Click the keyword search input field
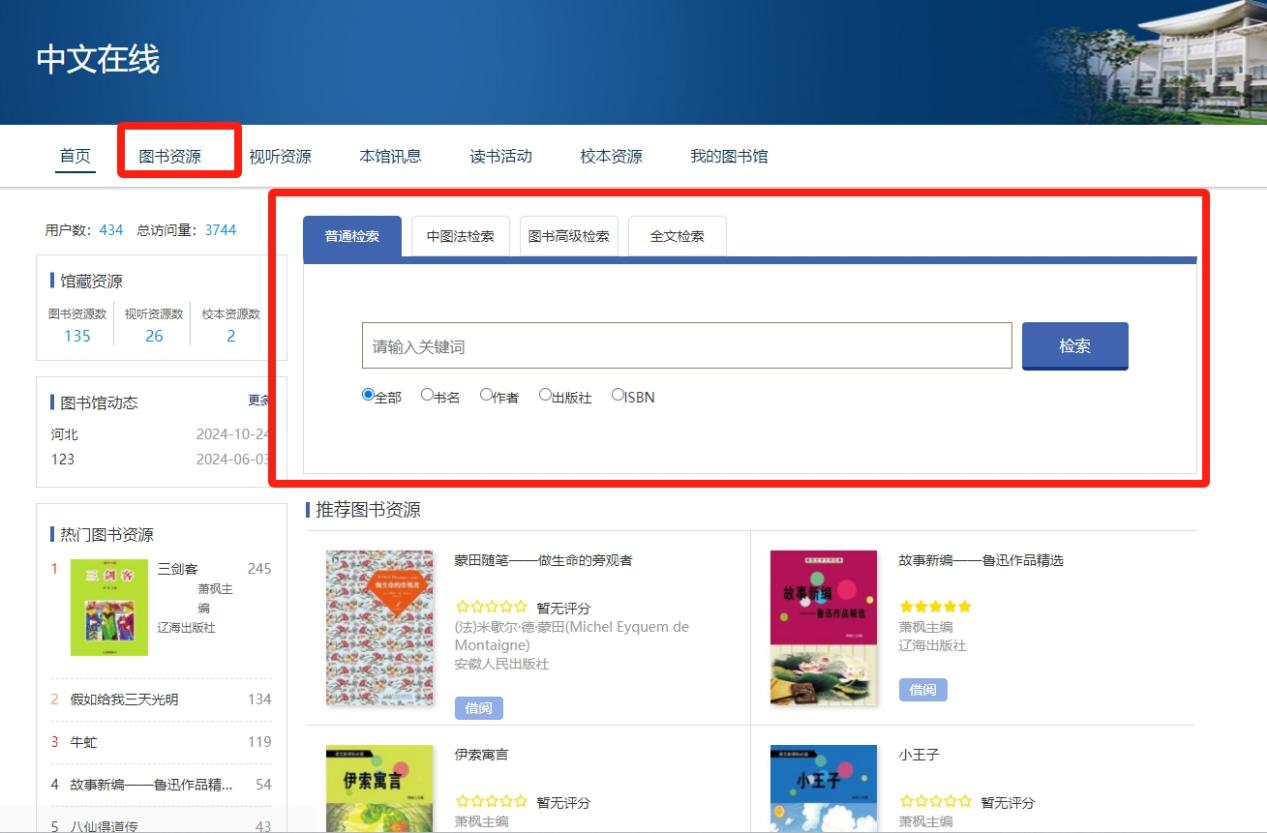 [x=686, y=346]
